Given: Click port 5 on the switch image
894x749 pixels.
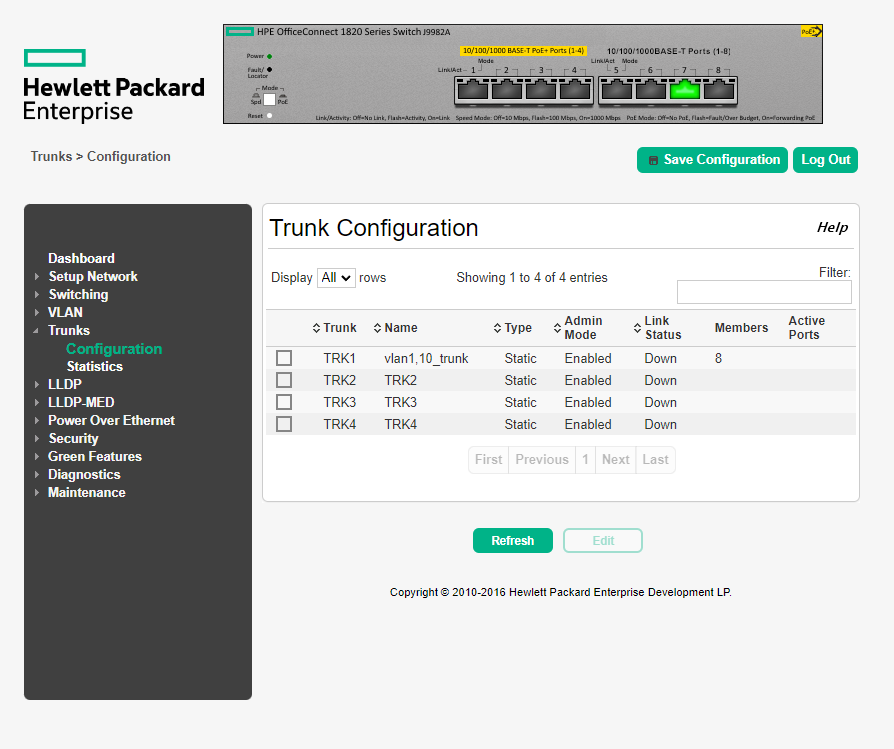Looking at the screenshot, I should [x=616, y=89].
